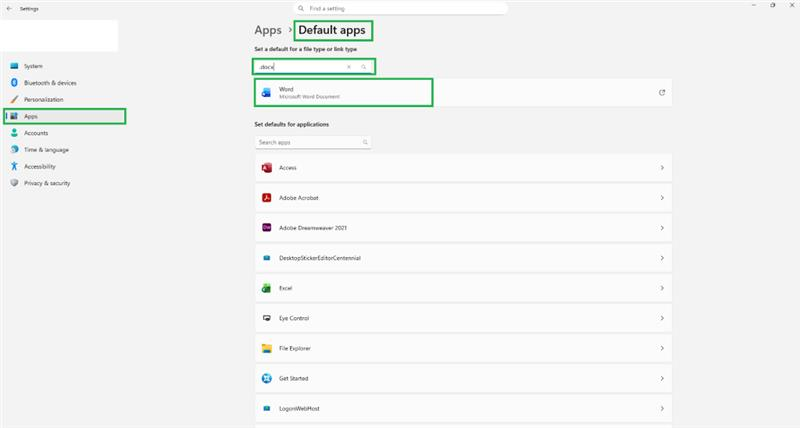
Task: Click the Time & language globe icon
Action: 14,149
